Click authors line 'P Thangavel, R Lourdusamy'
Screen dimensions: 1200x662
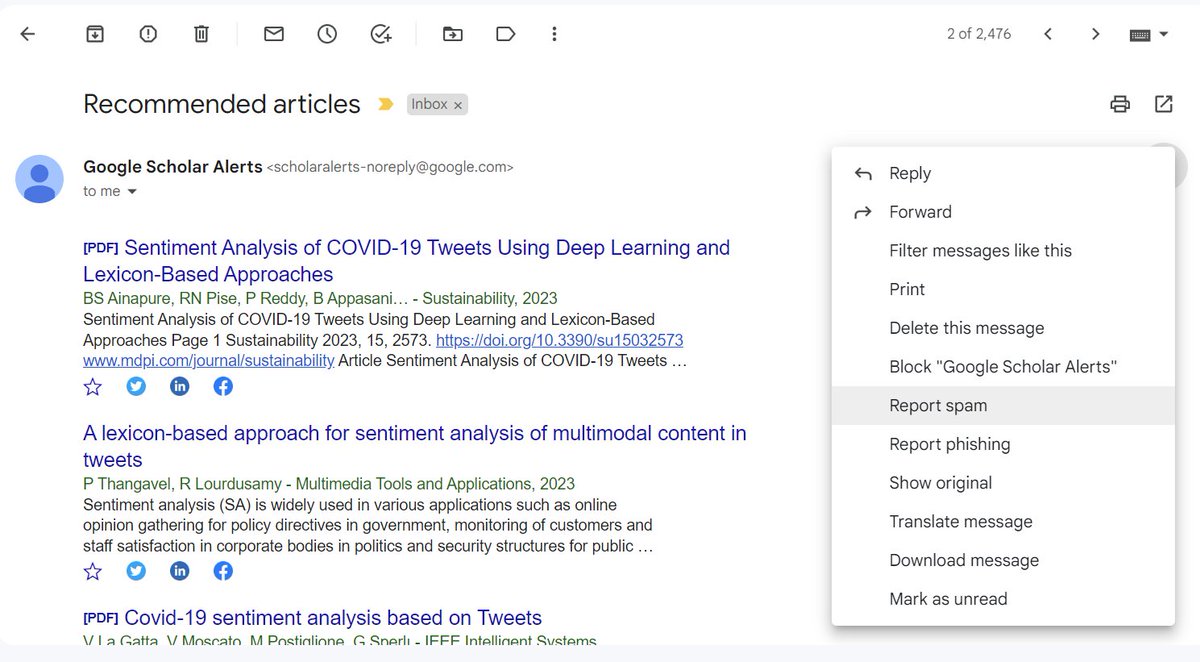coord(329,484)
